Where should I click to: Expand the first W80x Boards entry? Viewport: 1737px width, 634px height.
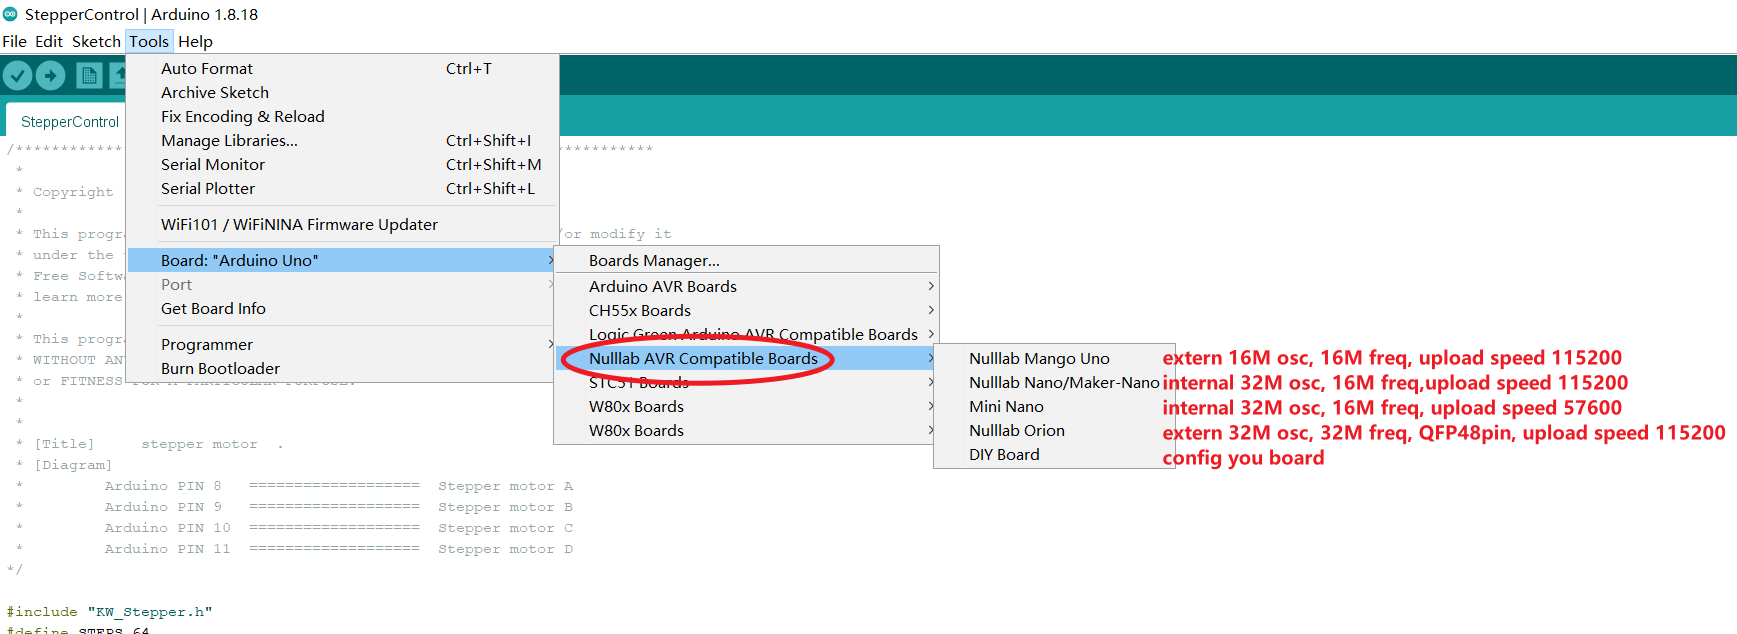(x=746, y=406)
